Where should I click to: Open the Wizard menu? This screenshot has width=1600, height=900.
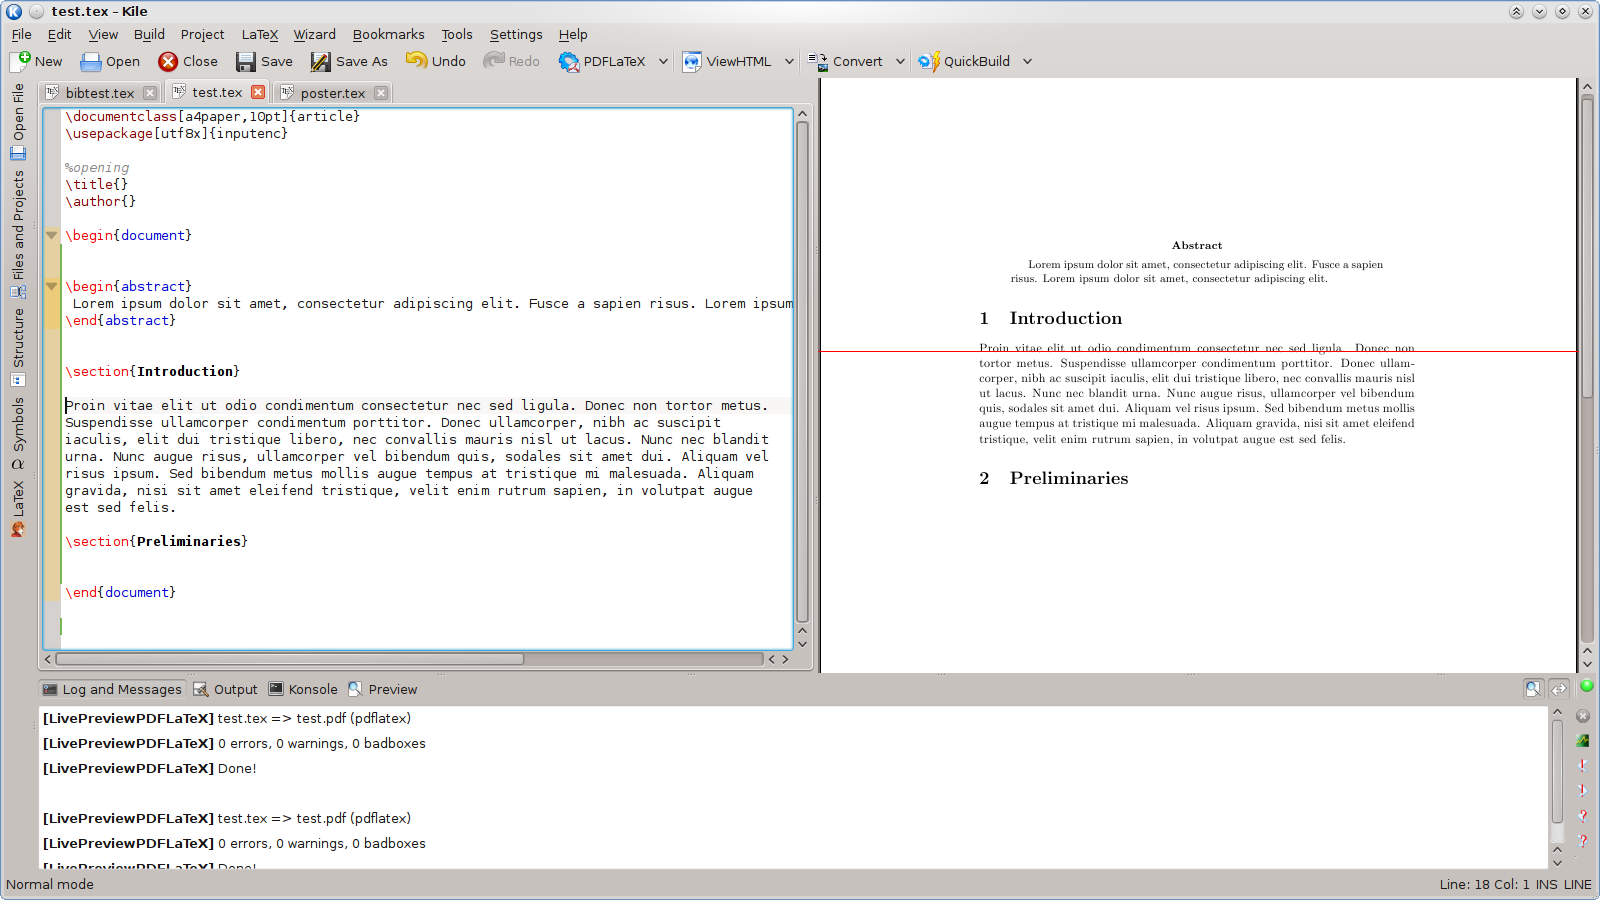point(315,34)
